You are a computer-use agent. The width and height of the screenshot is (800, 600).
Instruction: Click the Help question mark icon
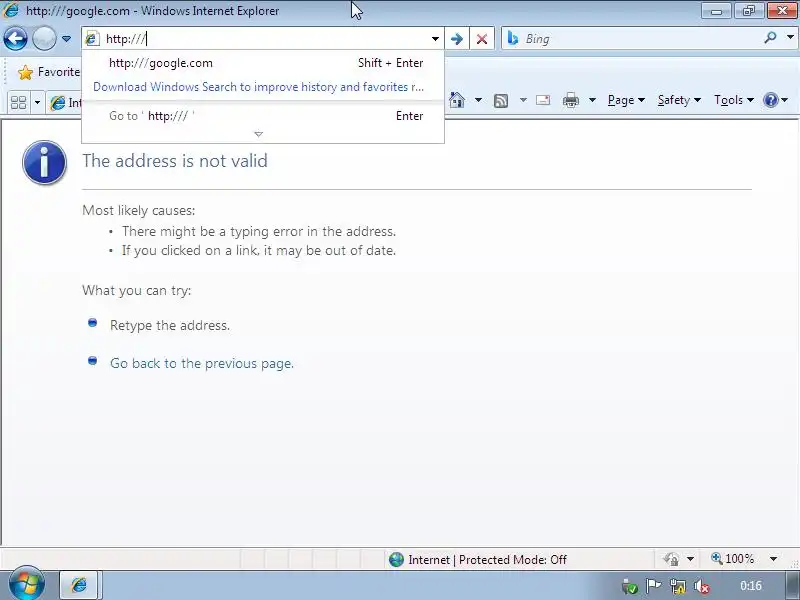point(770,100)
